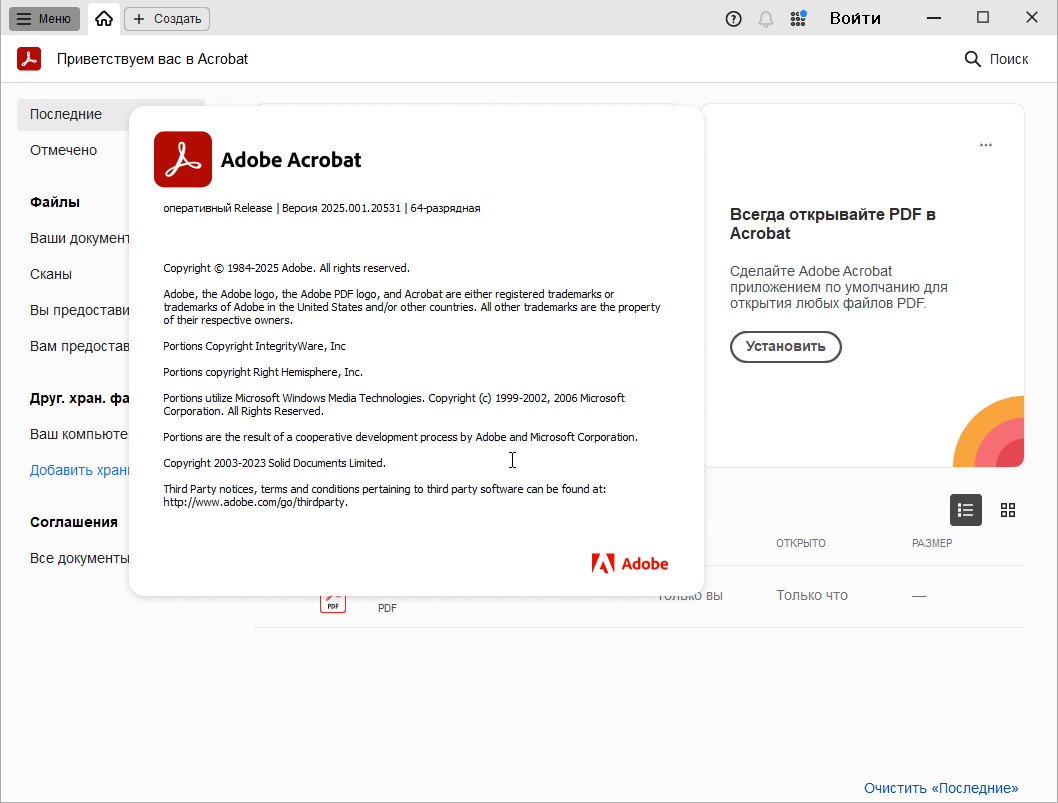Minimize the Acrobat window
The height and width of the screenshot is (803, 1058).
click(x=934, y=18)
